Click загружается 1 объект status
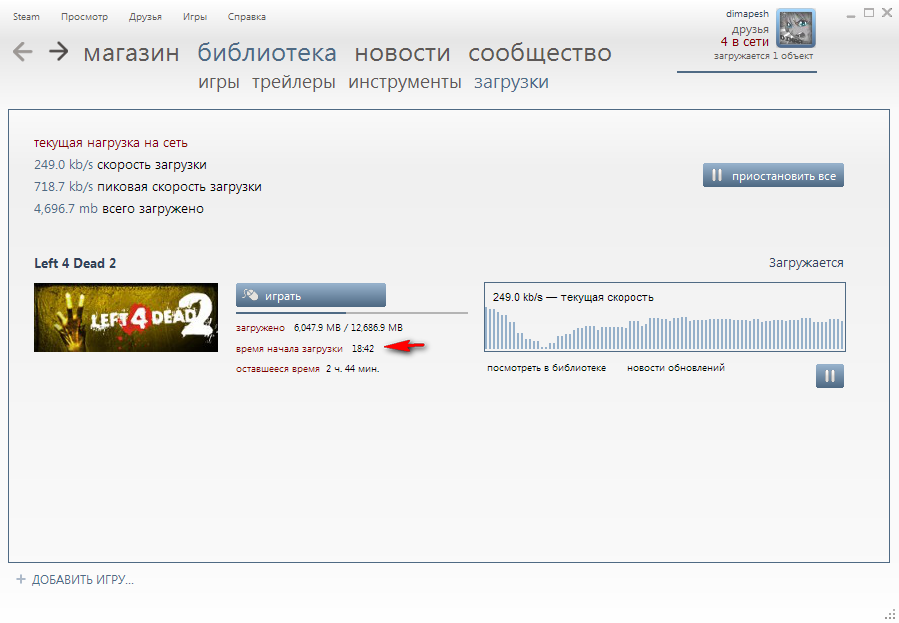The image size is (899, 623). click(x=763, y=56)
